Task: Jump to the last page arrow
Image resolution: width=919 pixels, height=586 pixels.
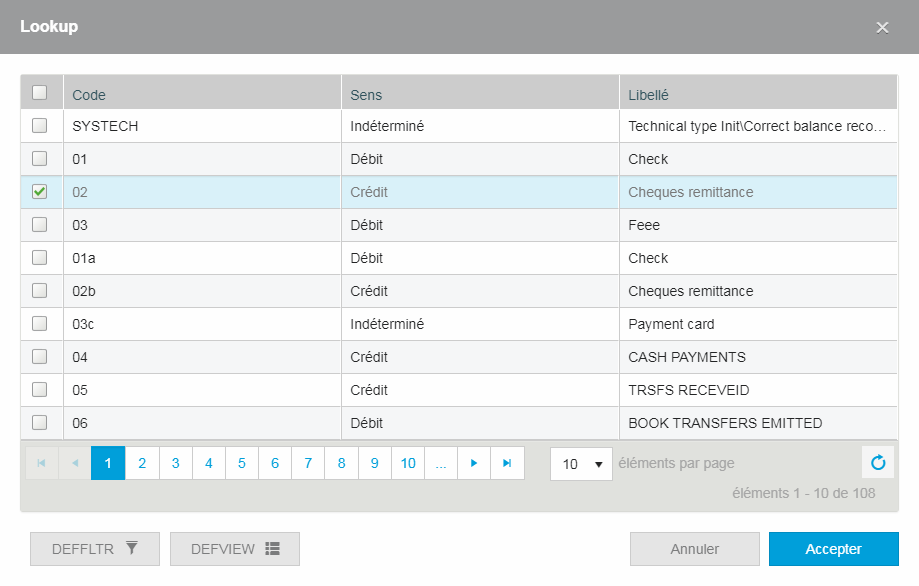Action: coord(507,463)
